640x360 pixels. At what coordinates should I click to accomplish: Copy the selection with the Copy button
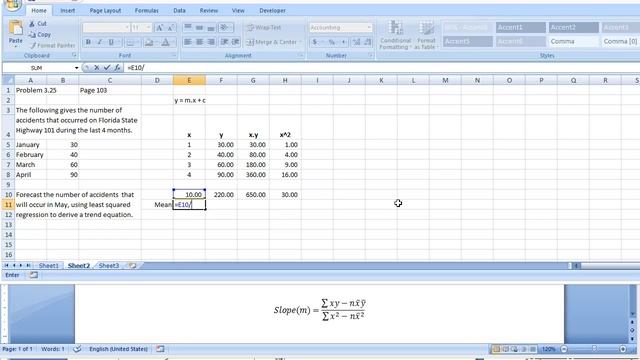40,35
